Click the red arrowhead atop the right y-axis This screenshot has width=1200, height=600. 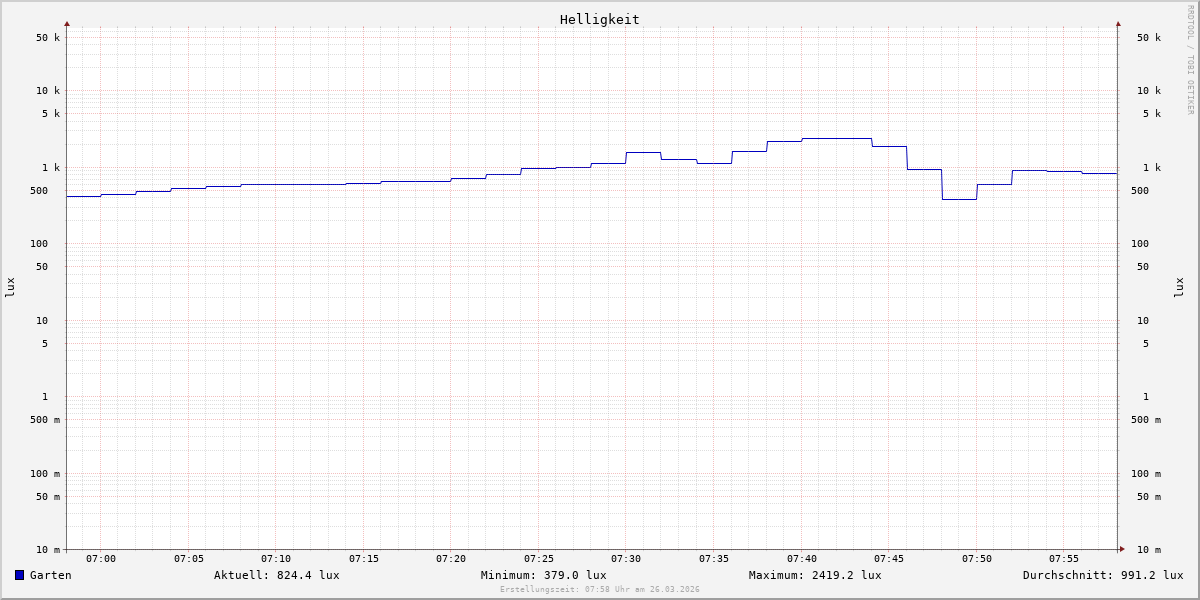[x=1118, y=23]
